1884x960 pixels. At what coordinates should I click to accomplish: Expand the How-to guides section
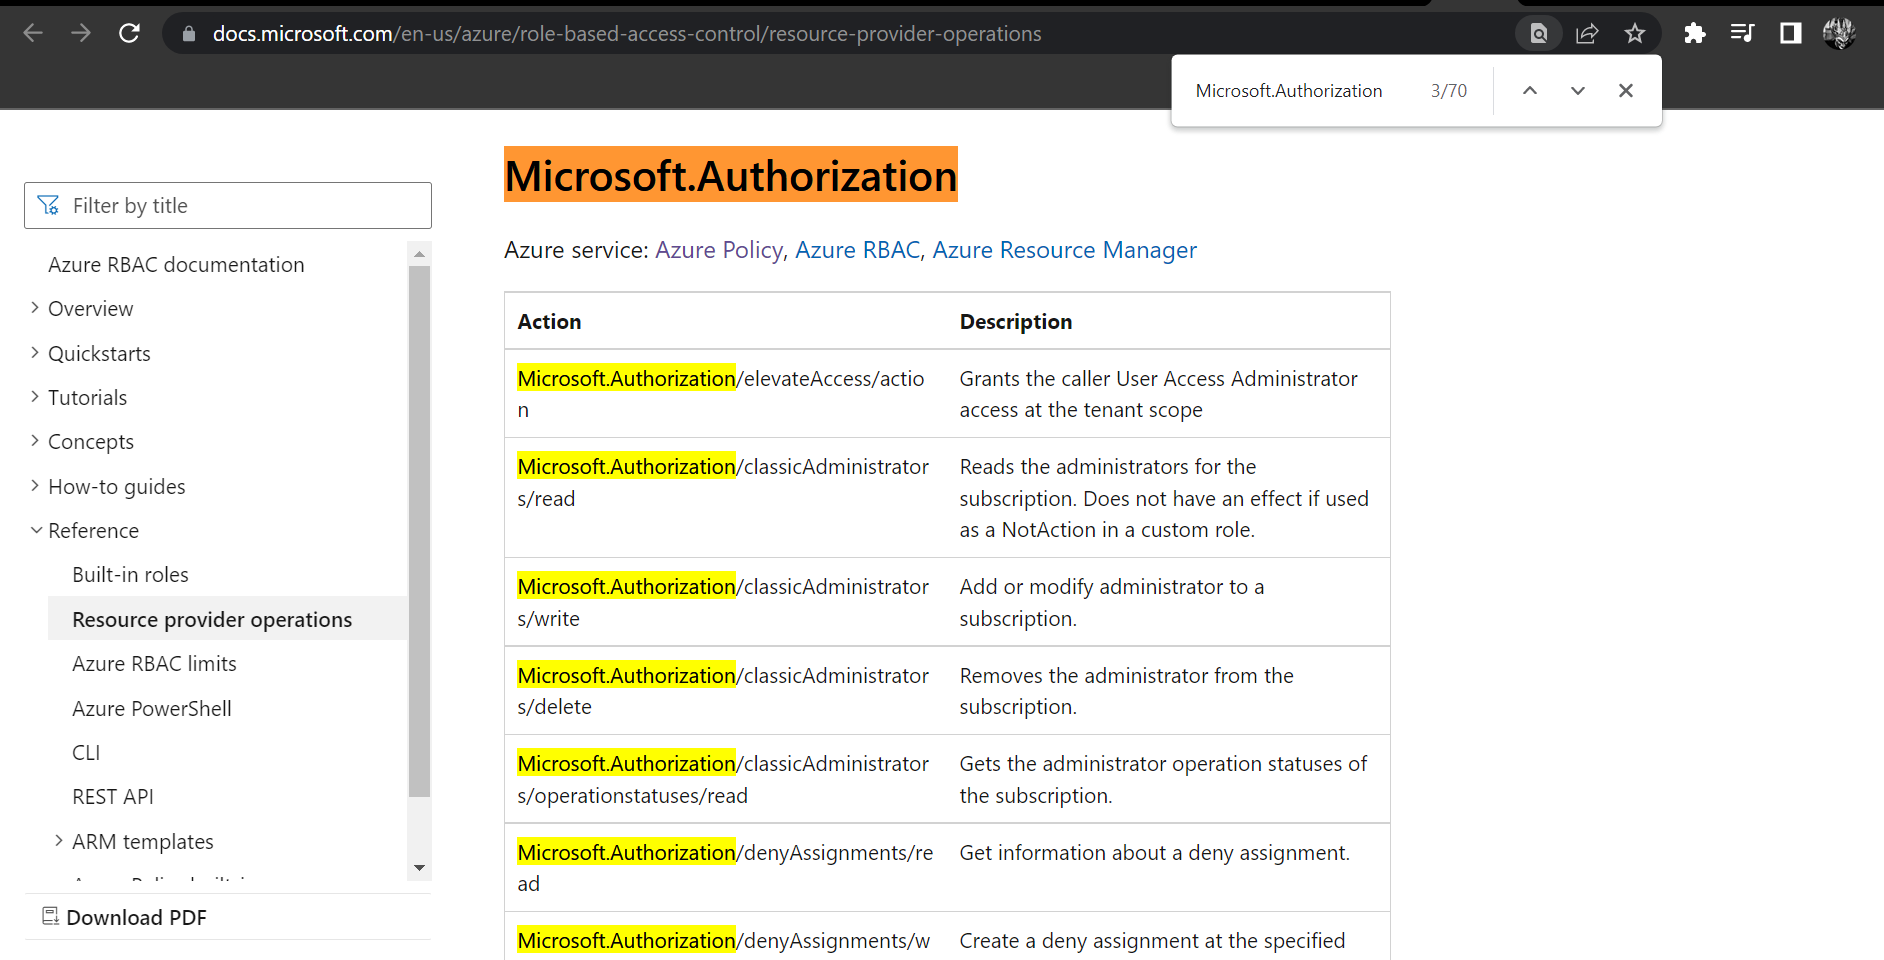(107, 486)
